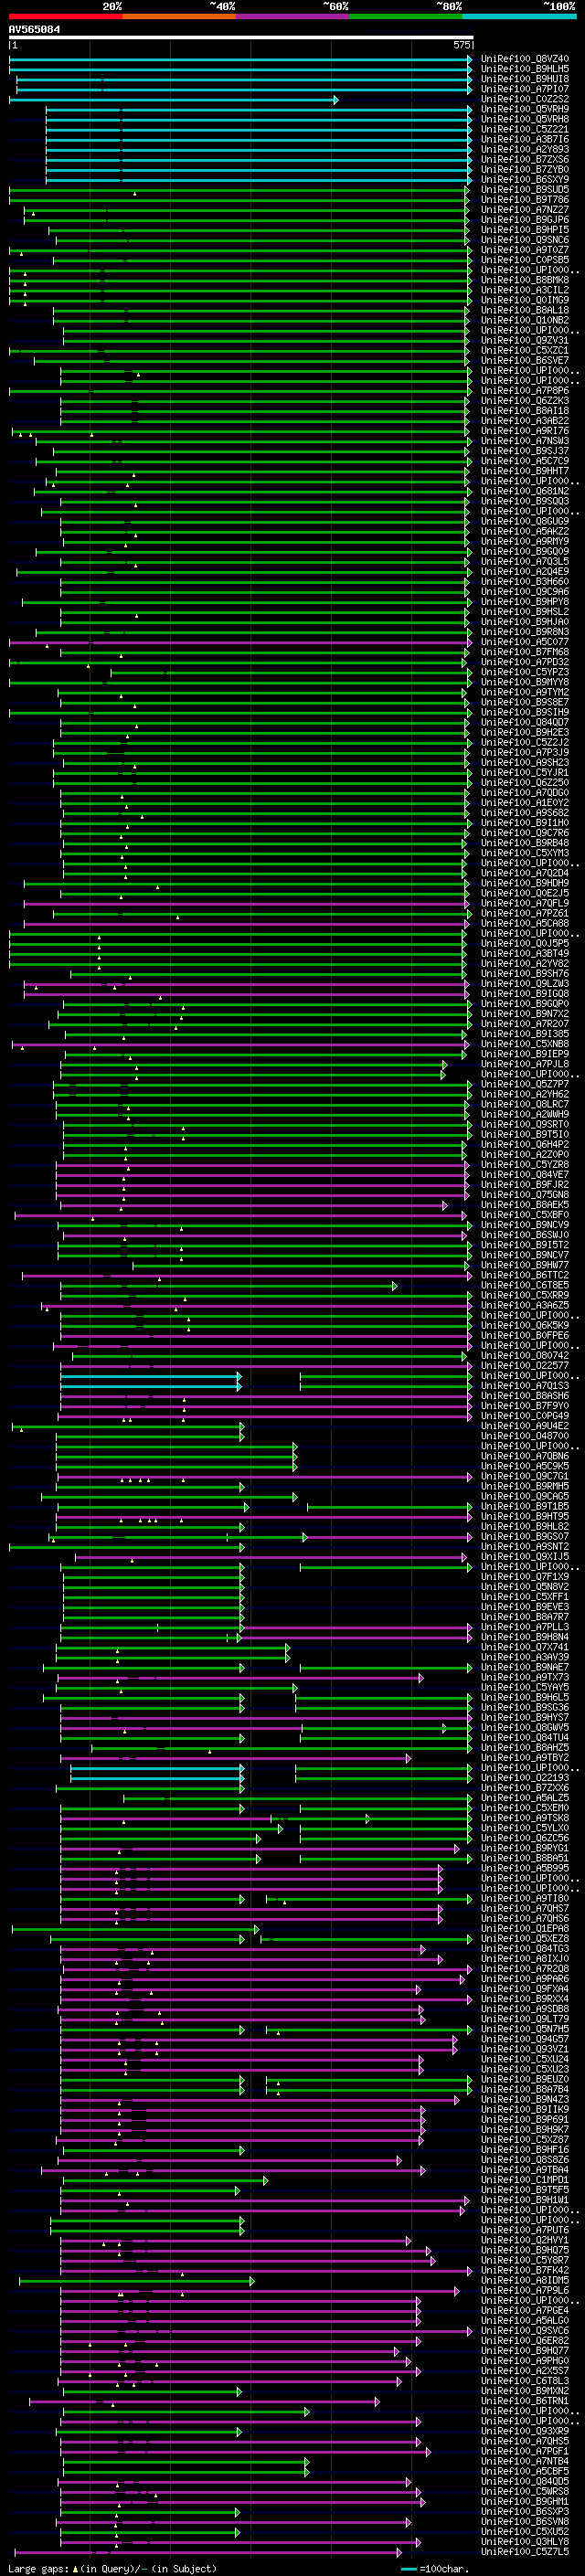Open hit UniRef100_B9HLH5
Viewport: 585px width, 2576px height.
[525, 69]
